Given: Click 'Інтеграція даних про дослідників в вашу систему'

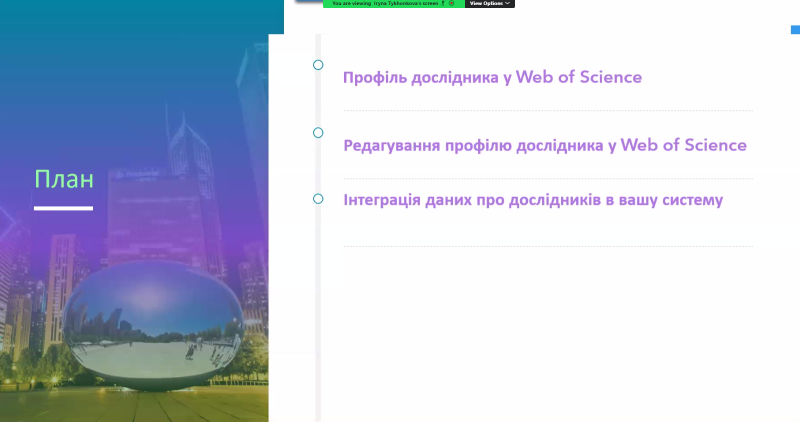Looking at the screenshot, I should tap(533, 200).
